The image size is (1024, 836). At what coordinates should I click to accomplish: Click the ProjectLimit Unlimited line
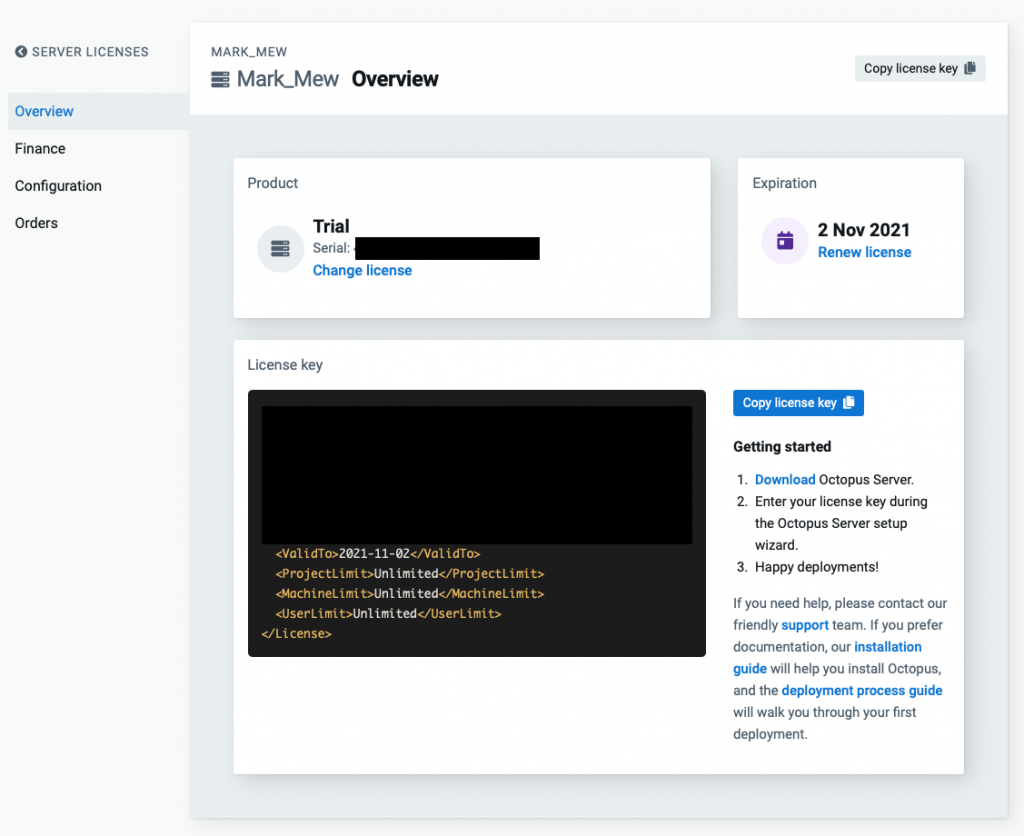point(409,573)
